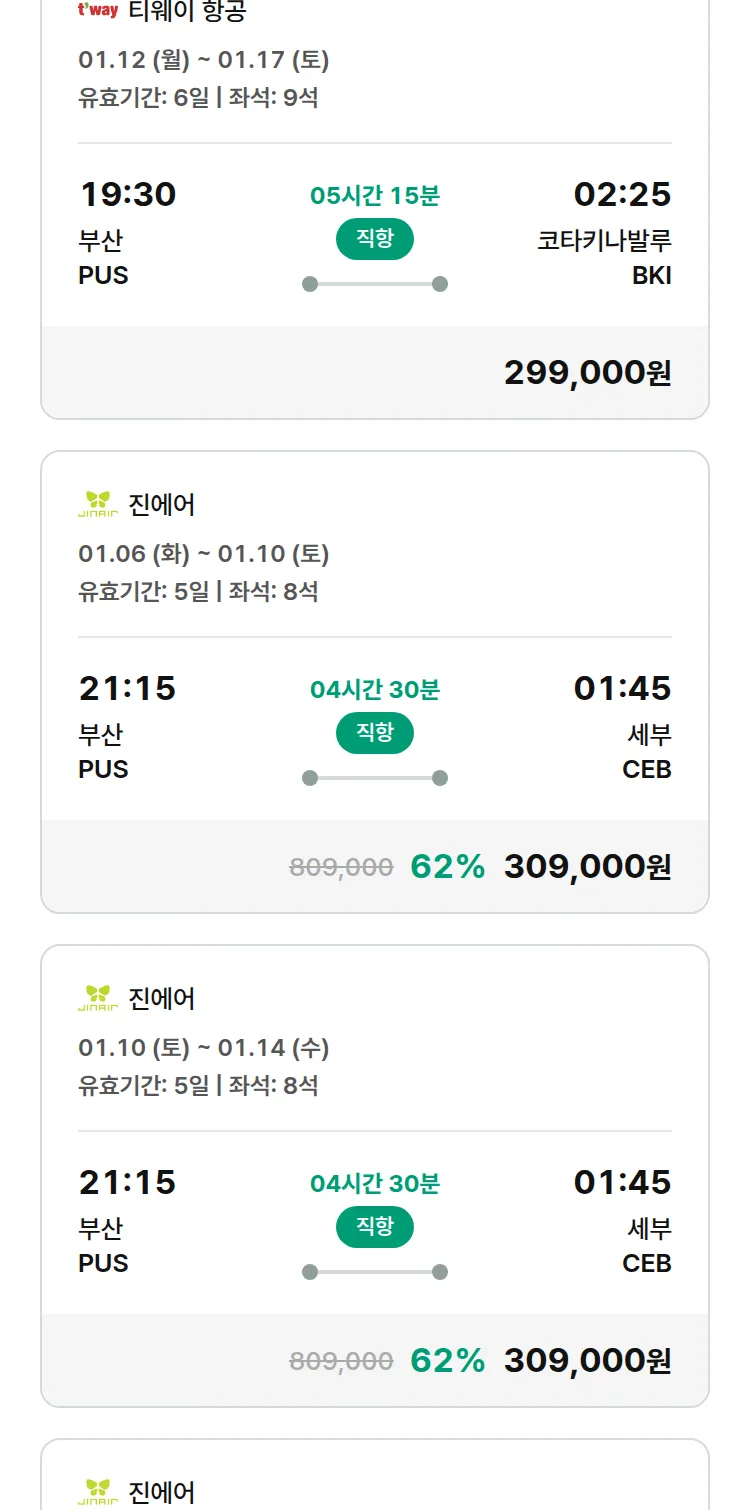Click the 티웨이 항공 airline name
This screenshot has height=1510, width=750.
[188, 11]
